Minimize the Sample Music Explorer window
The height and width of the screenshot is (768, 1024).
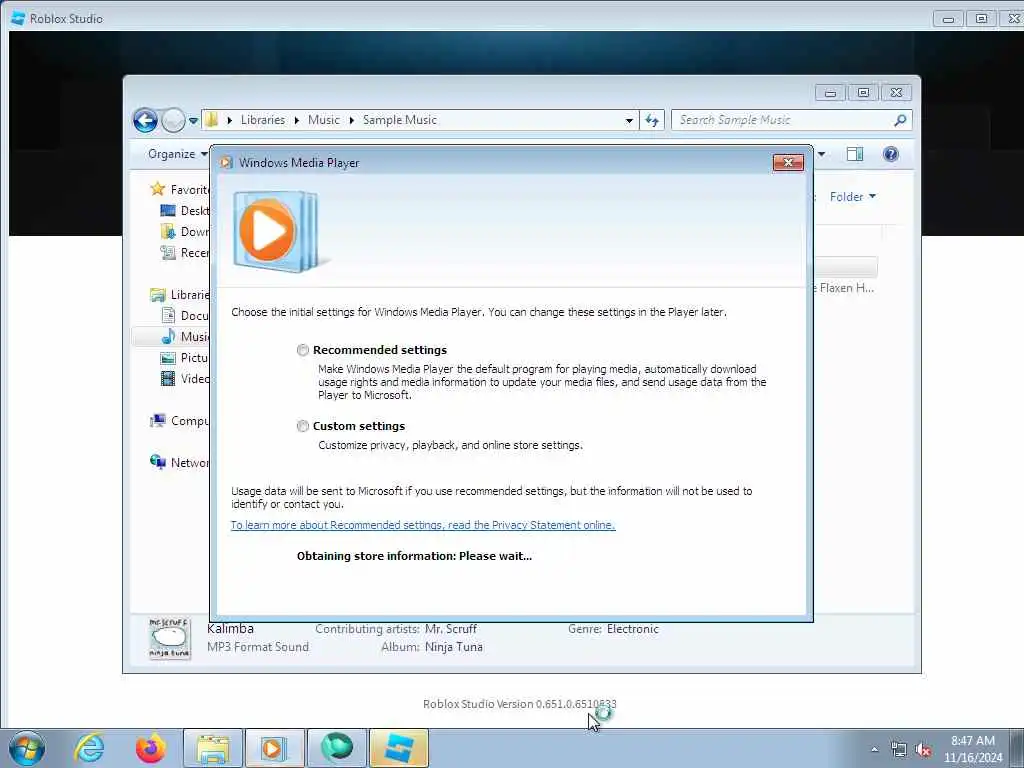point(830,93)
